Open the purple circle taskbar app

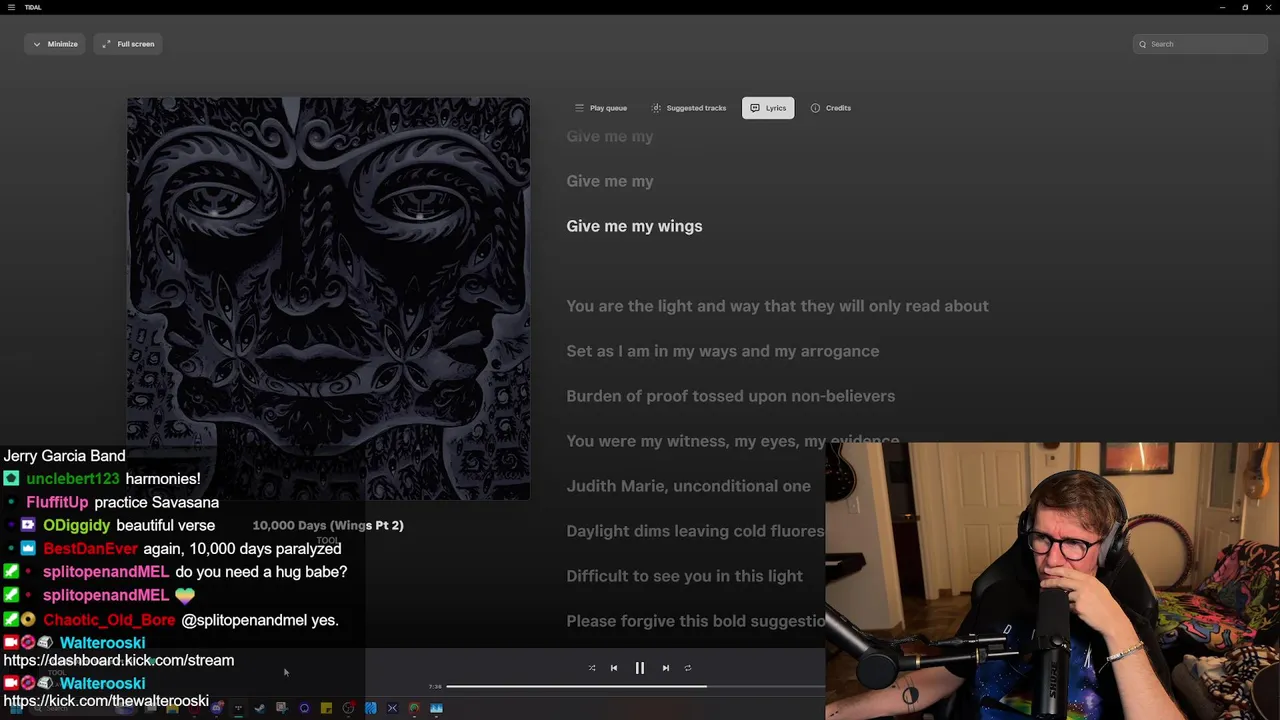point(304,708)
